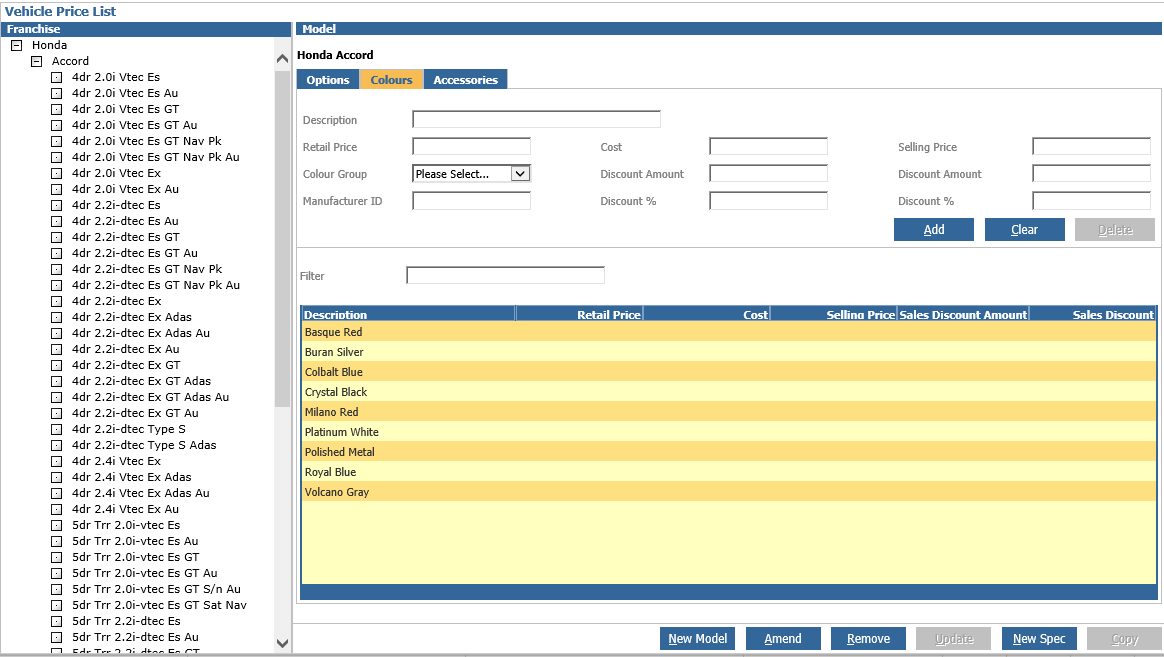Viewport: 1164px width, 657px height.
Task: Select 4dr 2.2i-dtec Ex Adas Au
Action: pyautogui.click(x=141, y=333)
